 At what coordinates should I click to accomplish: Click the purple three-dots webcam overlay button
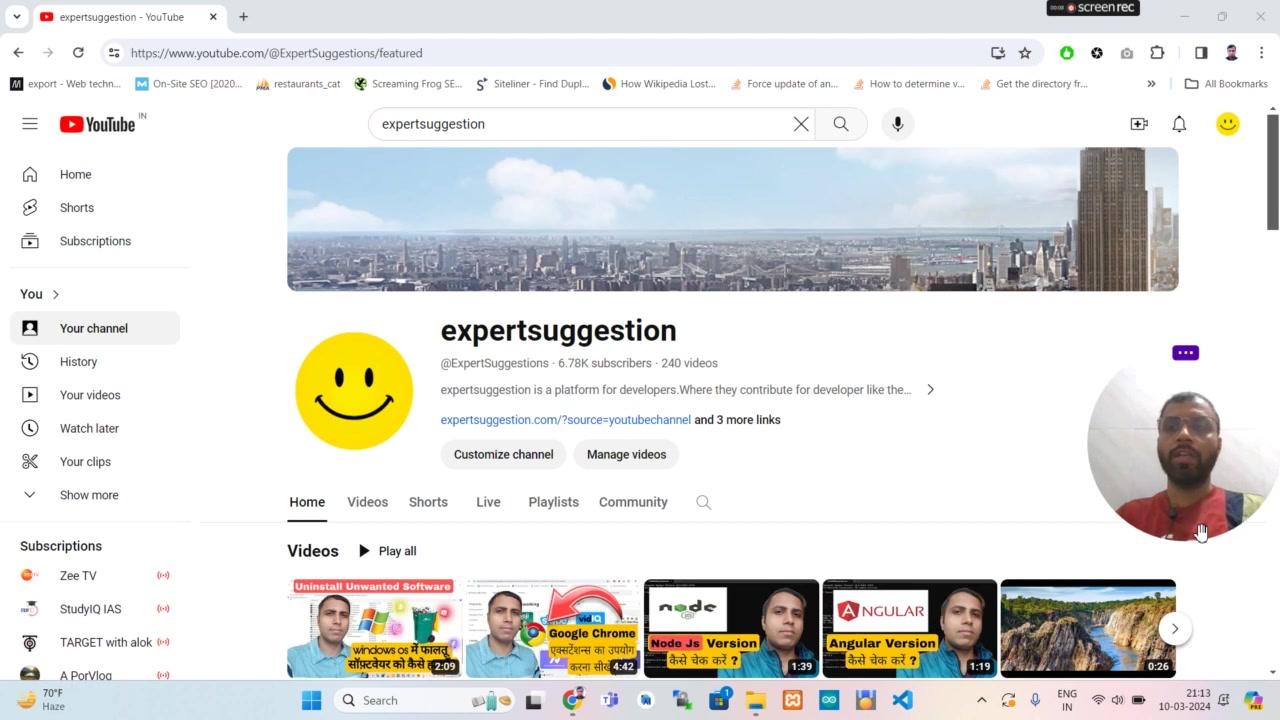coord(1185,353)
